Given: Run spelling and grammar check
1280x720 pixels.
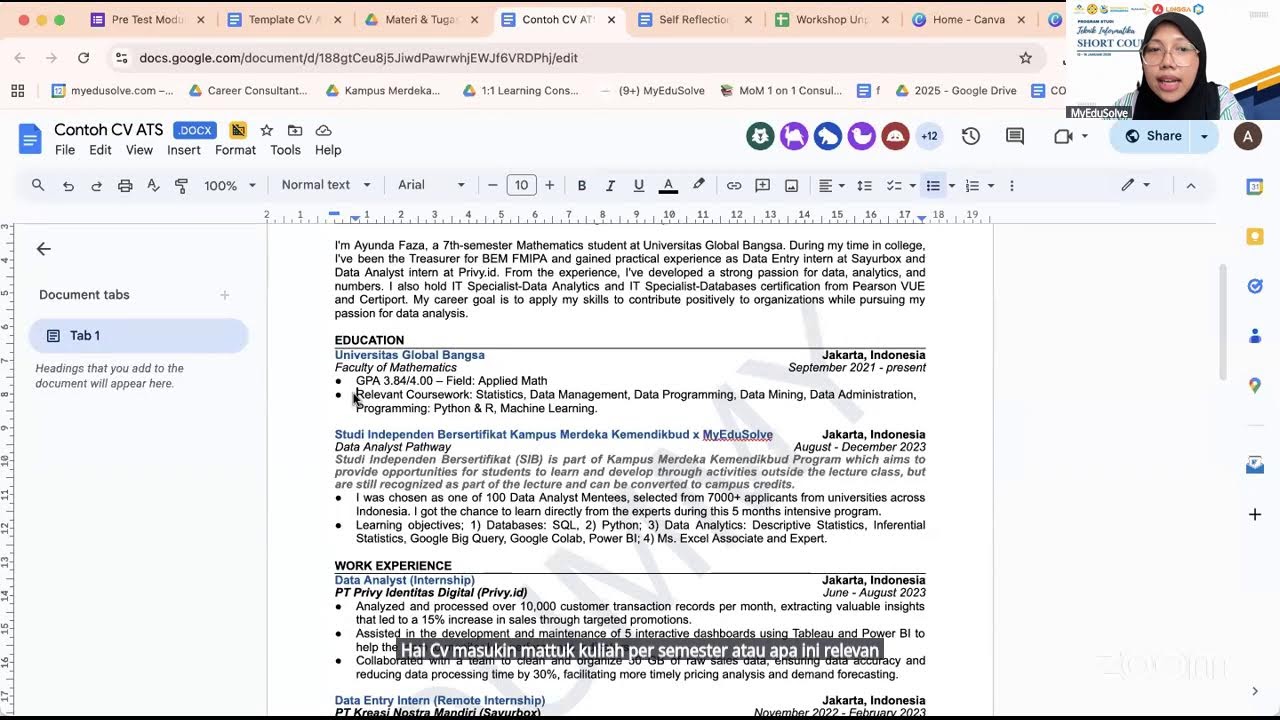Looking at the screenshot, I should [x=153, y=185].
